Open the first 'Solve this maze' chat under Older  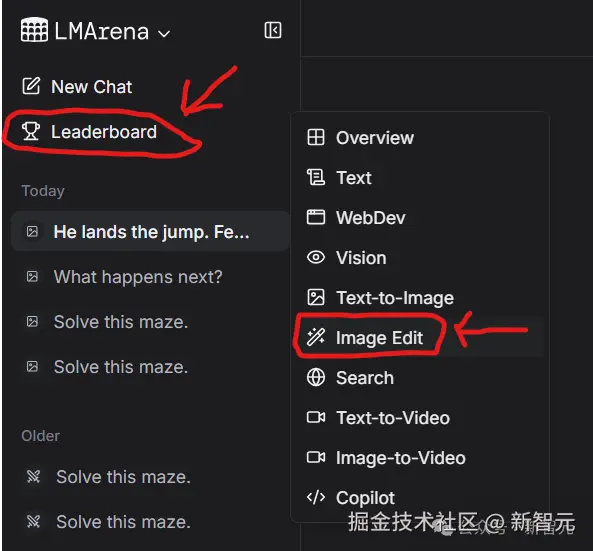[x=151, y=476]
